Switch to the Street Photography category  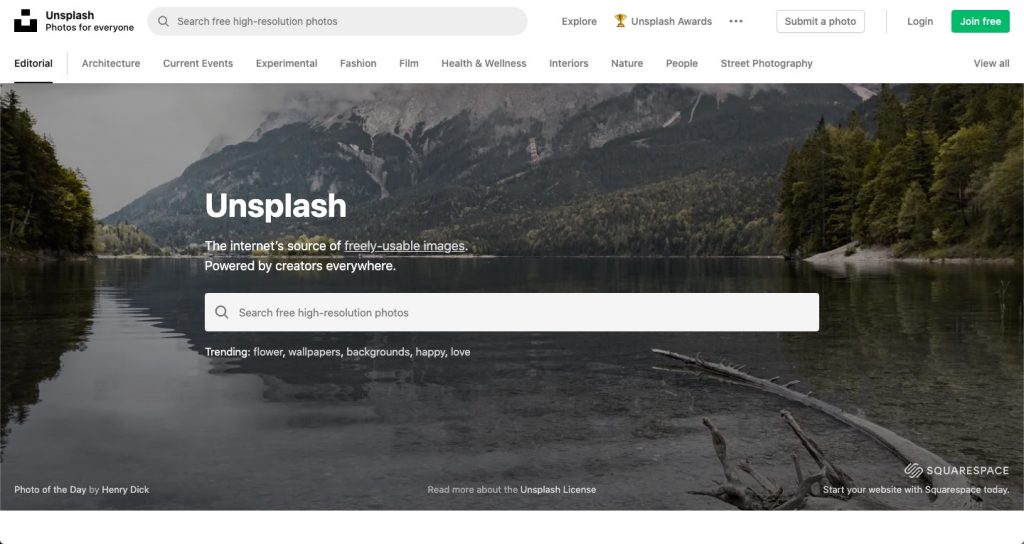(x=767, y=63)
